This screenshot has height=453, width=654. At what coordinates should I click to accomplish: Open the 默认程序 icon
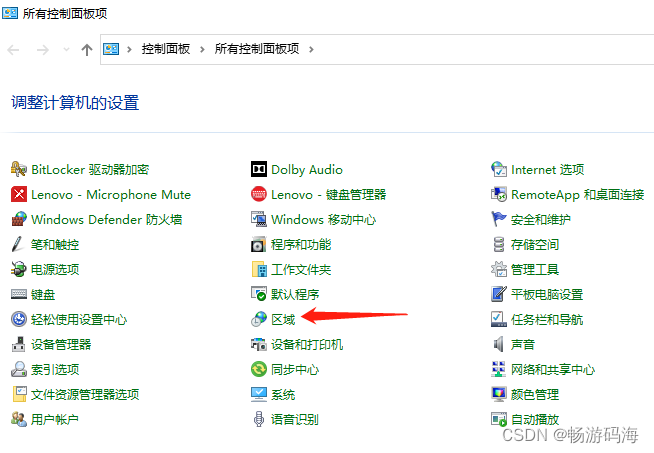click(259, 294)
